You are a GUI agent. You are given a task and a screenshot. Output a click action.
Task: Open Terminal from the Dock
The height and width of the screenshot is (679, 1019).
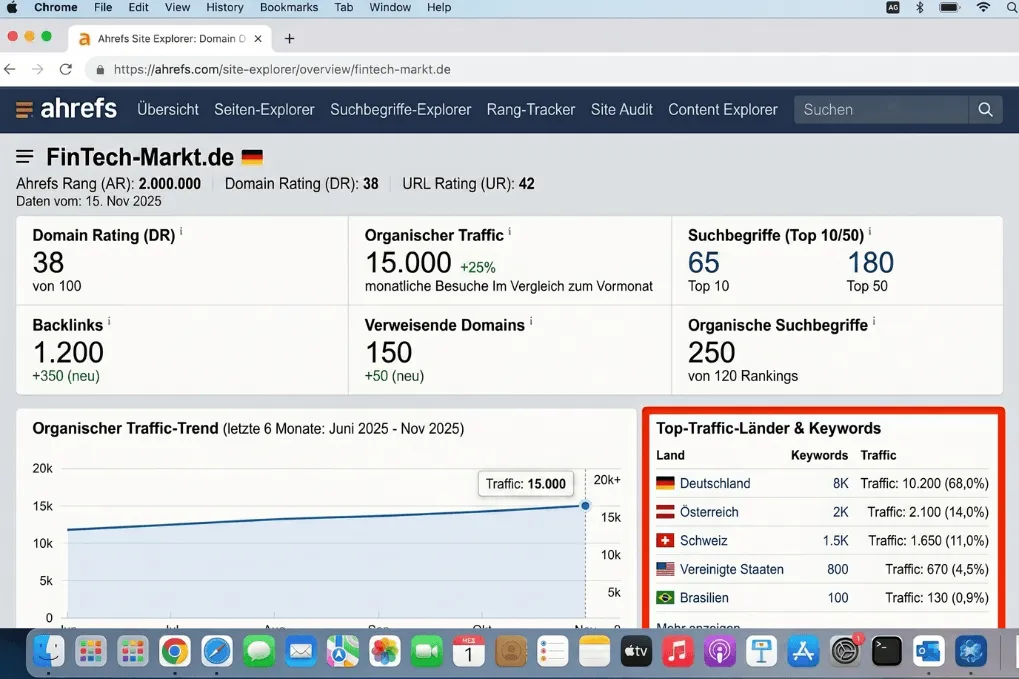pos(887,651)
